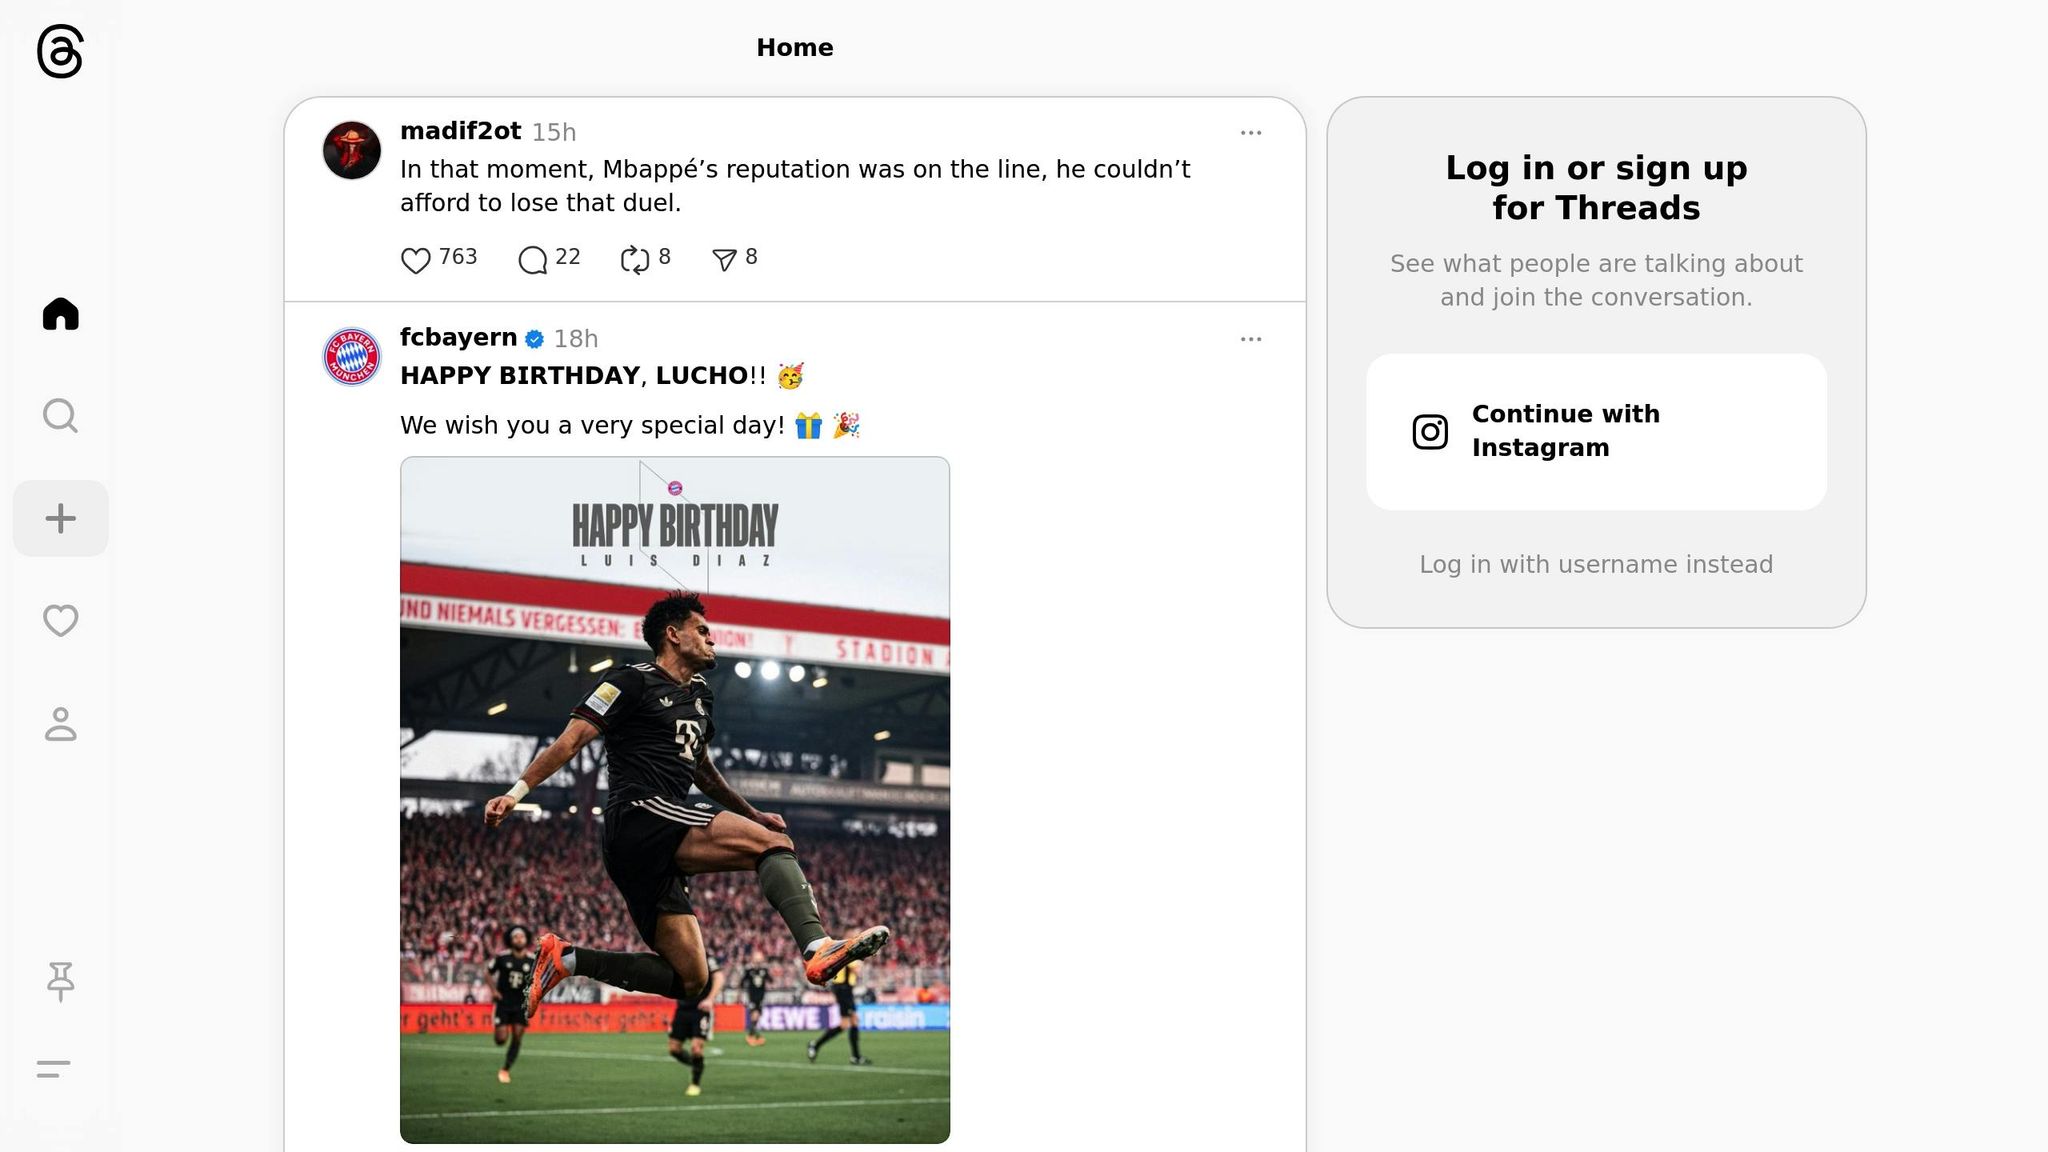Click the Threads logo icon
The height and width of the screenshot is (1152, 2048).
(x=60, y=51)
